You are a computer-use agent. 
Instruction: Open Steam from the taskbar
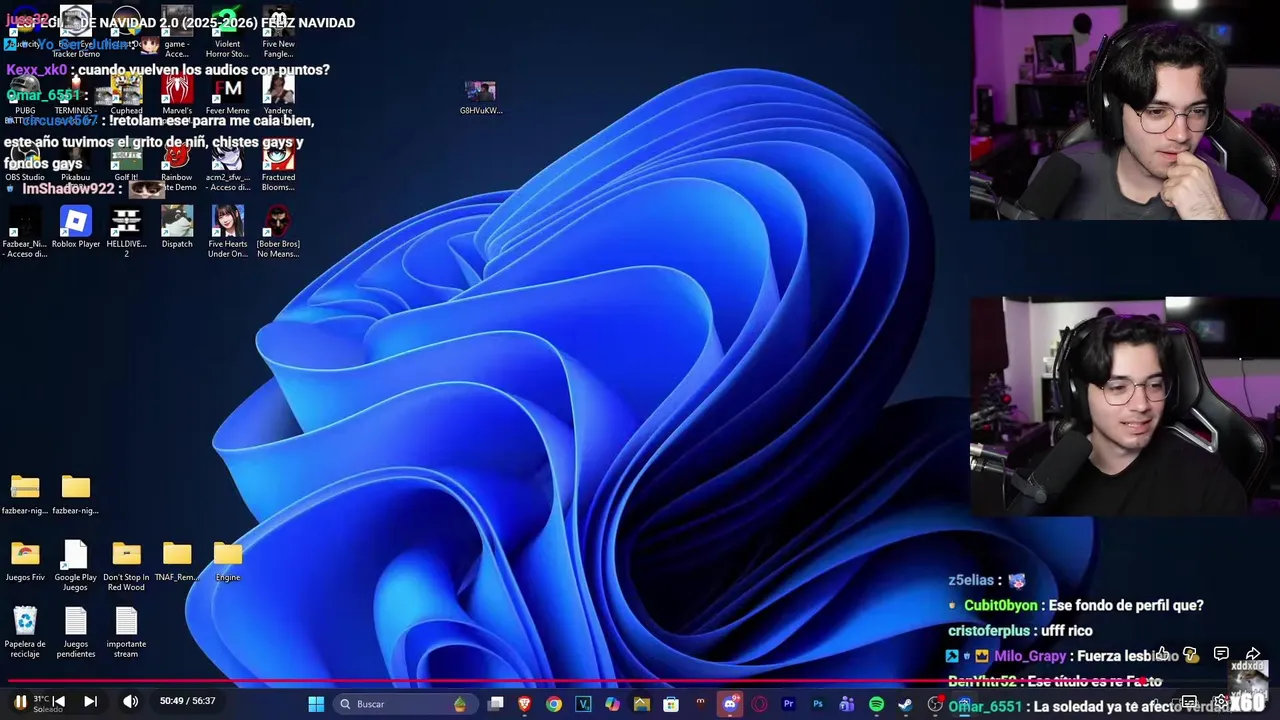point(905,704)
